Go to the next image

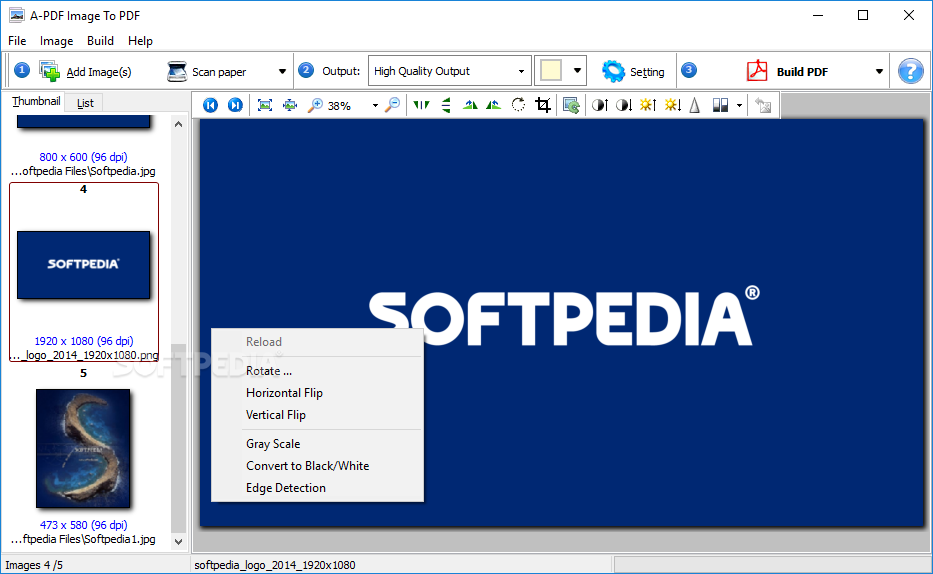[x=235, y=105]
